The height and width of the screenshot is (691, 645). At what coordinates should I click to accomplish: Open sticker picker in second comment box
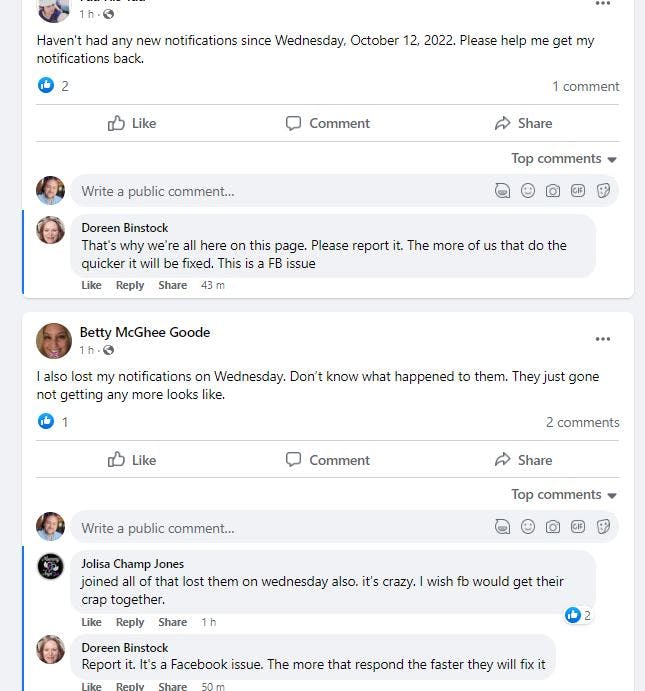click(603, 527)
